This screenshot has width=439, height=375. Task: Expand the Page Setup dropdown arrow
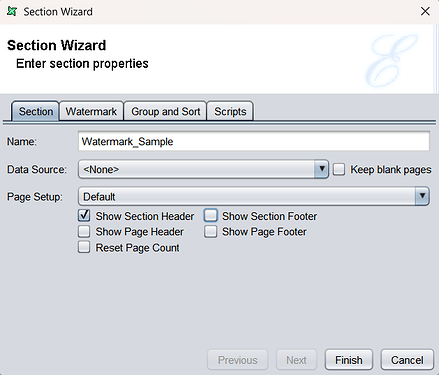(422, 196)
